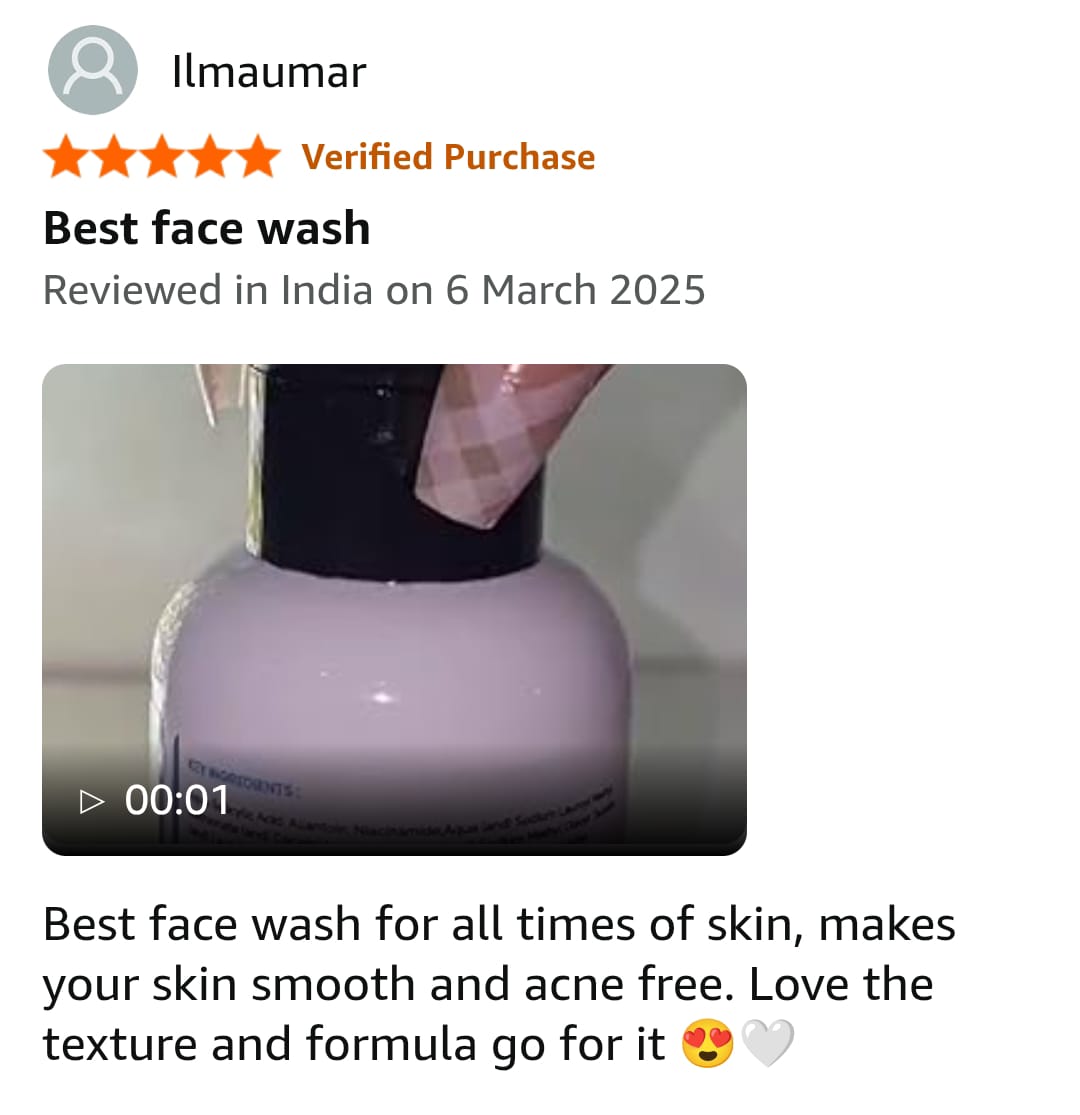Click the white heart emoji in the review
This screenshot has height=1115, width=1080.
pyautogui.click(x=767, y=1043)
